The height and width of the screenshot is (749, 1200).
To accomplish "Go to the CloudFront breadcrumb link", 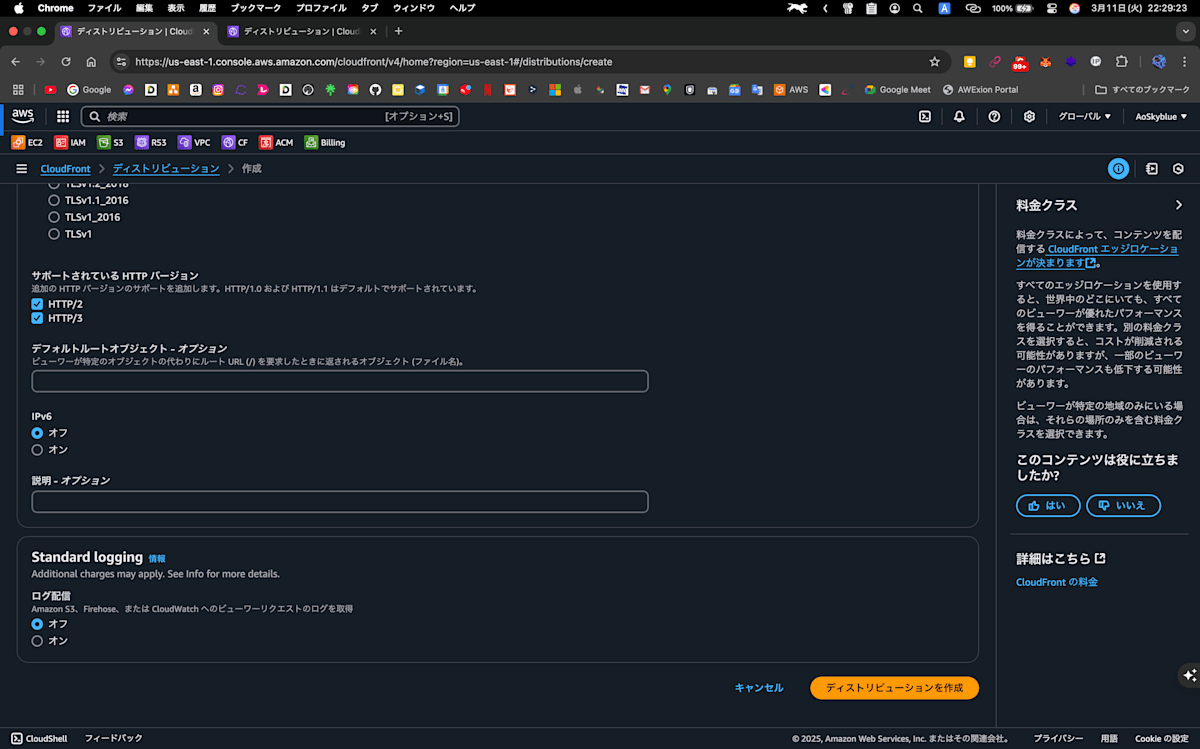I will pyautogui.click(x=65, y=169).
